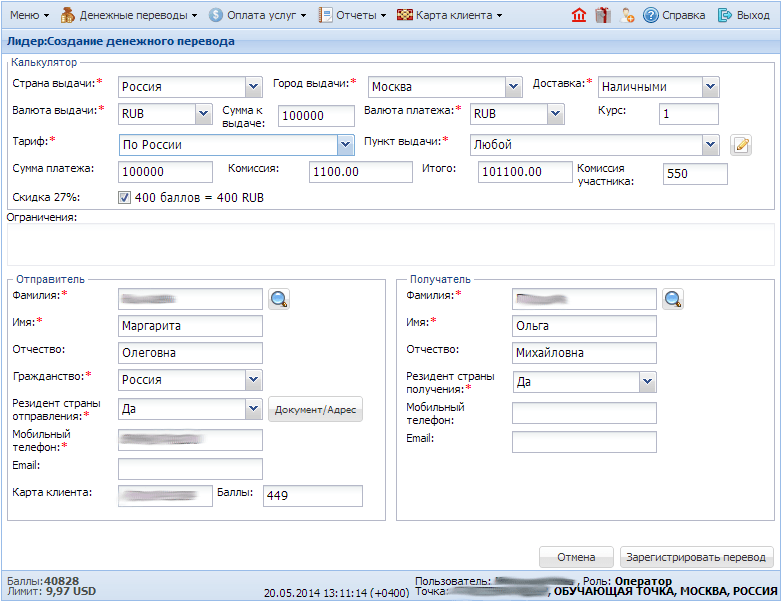Toggle the 400 баллов discount checkbox
The height and width of the screenshot is (601, 781).
(x=125, y=198)
